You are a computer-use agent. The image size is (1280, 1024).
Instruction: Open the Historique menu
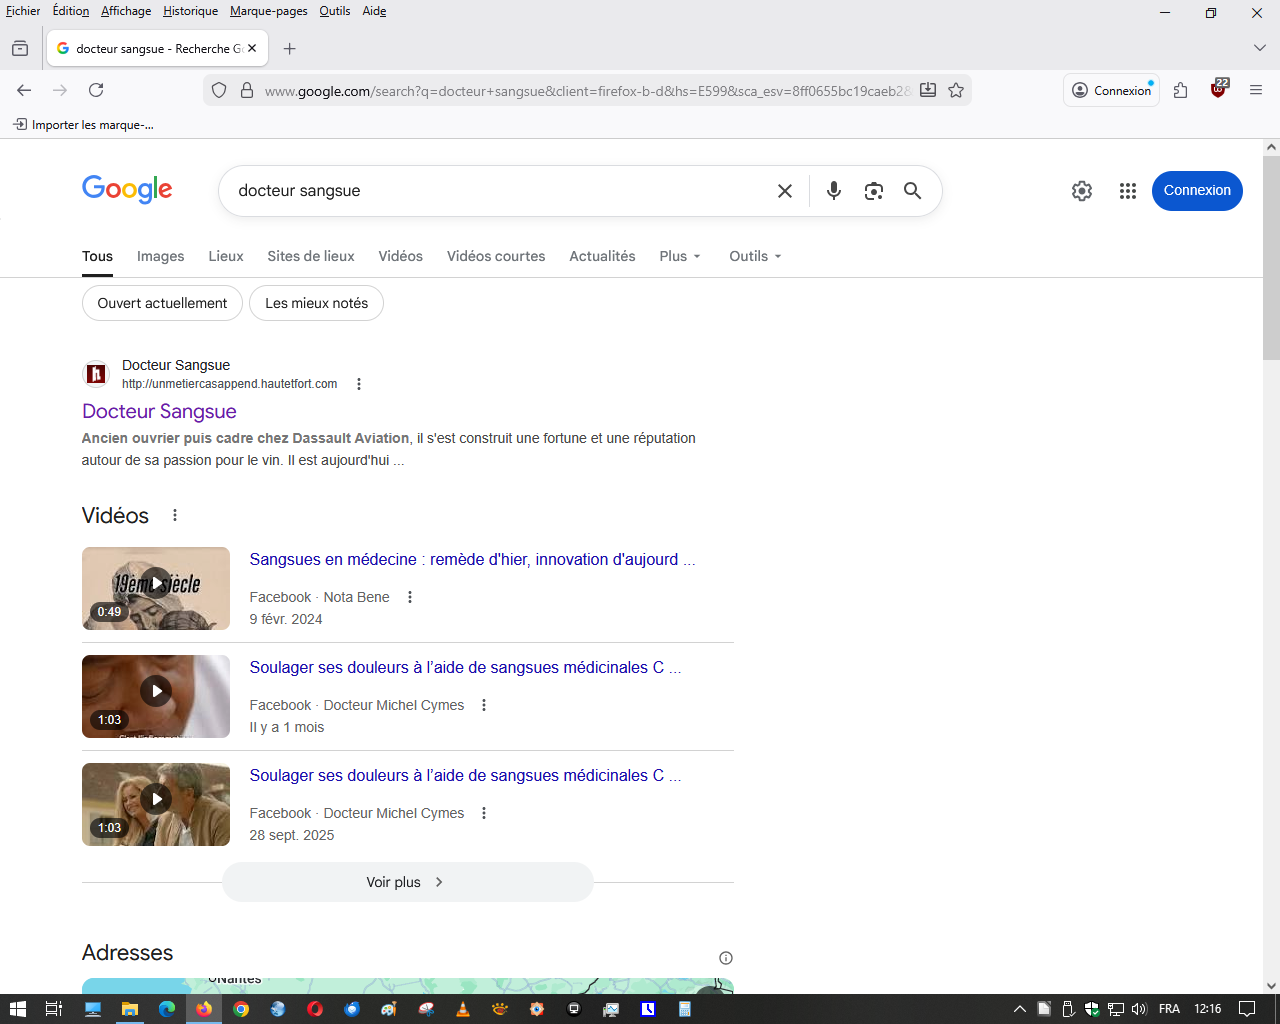point(190,11)
